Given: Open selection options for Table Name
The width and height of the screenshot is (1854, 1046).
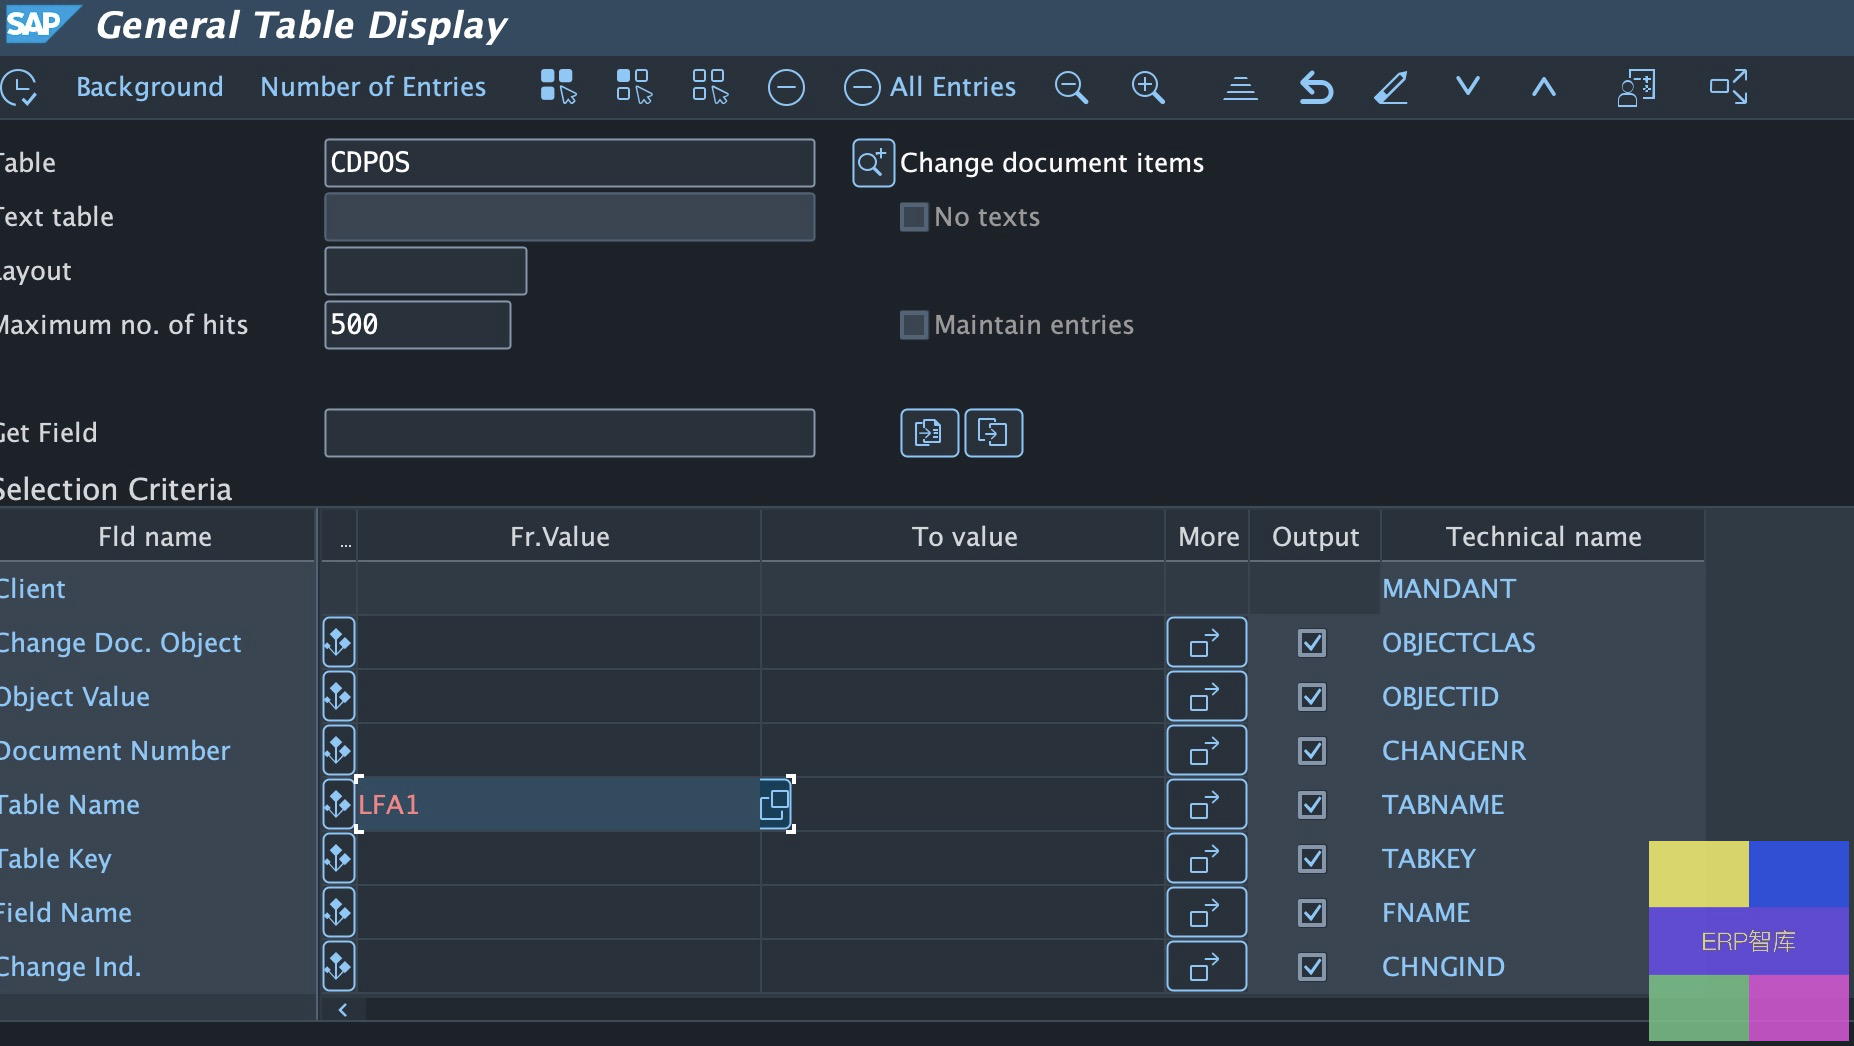Looking at the screenshot, I should (x=339, y=804).
